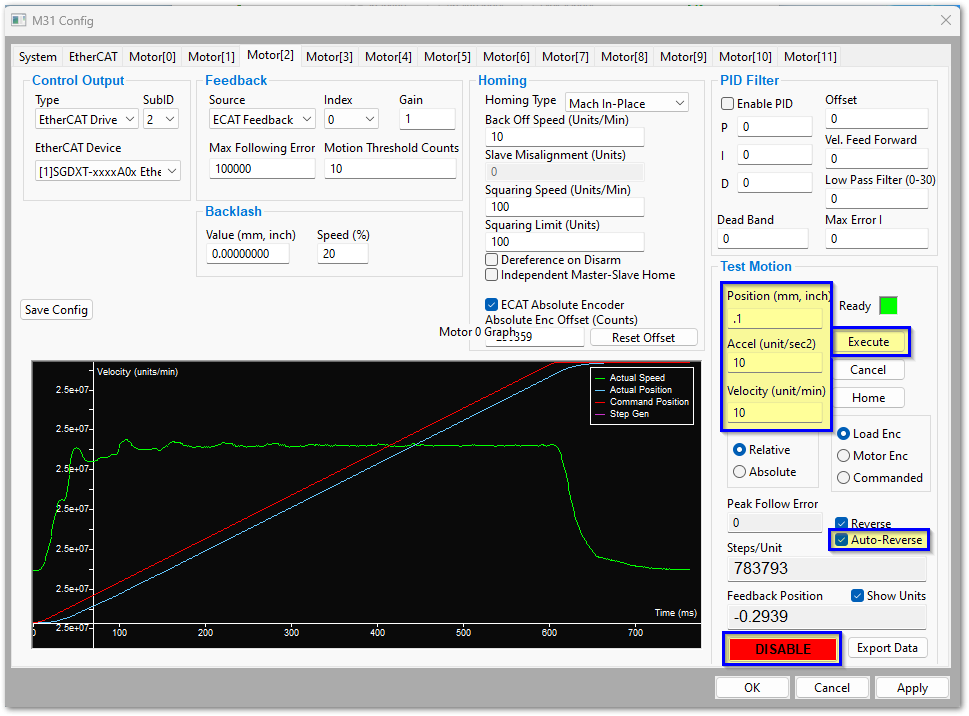
Task: Click the red DISABLE button
Action: (x=782, y=649)
